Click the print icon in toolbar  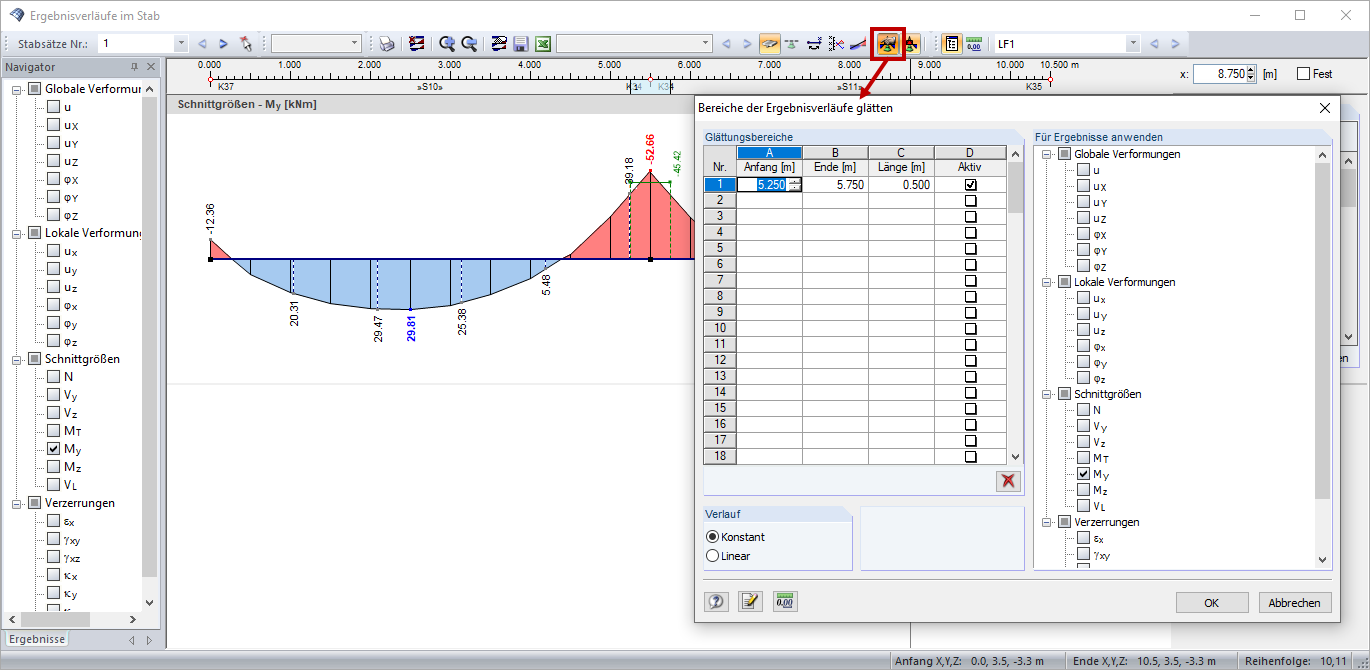(386, 44)
